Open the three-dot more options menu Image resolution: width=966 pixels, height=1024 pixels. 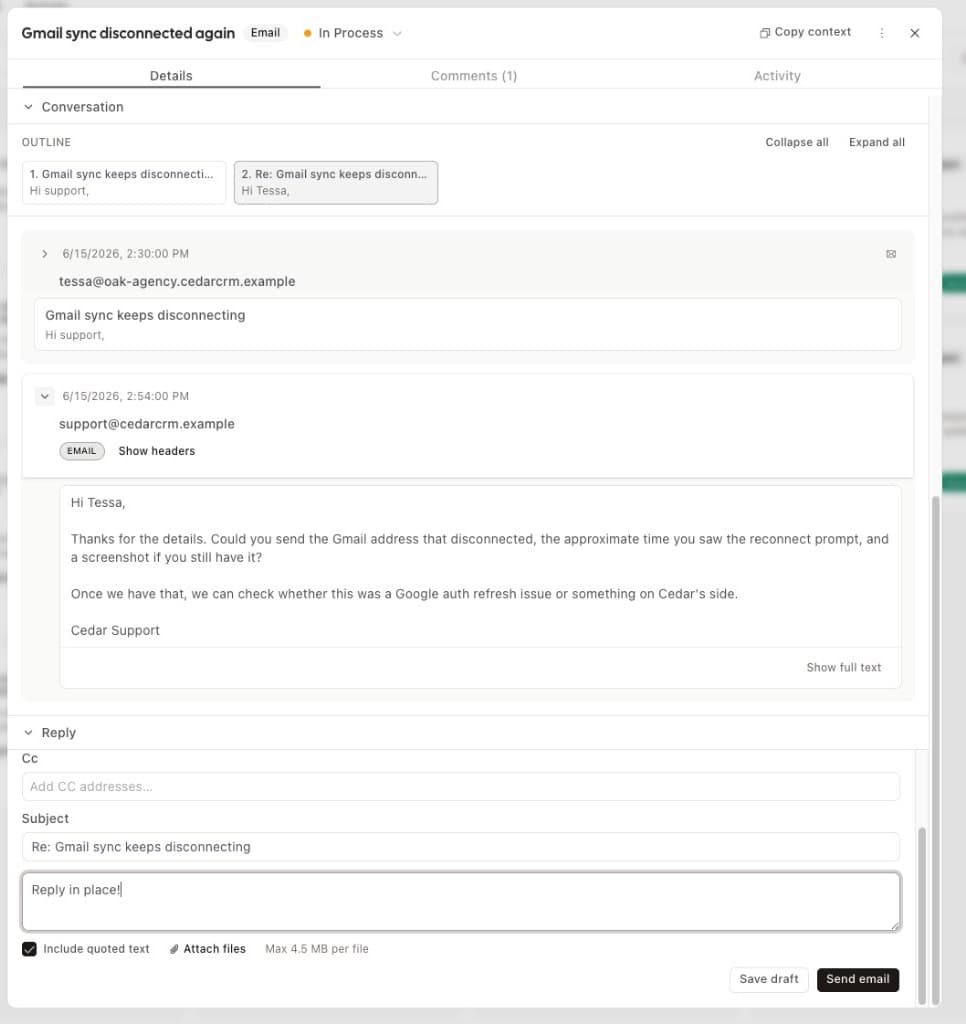point(882,33)
